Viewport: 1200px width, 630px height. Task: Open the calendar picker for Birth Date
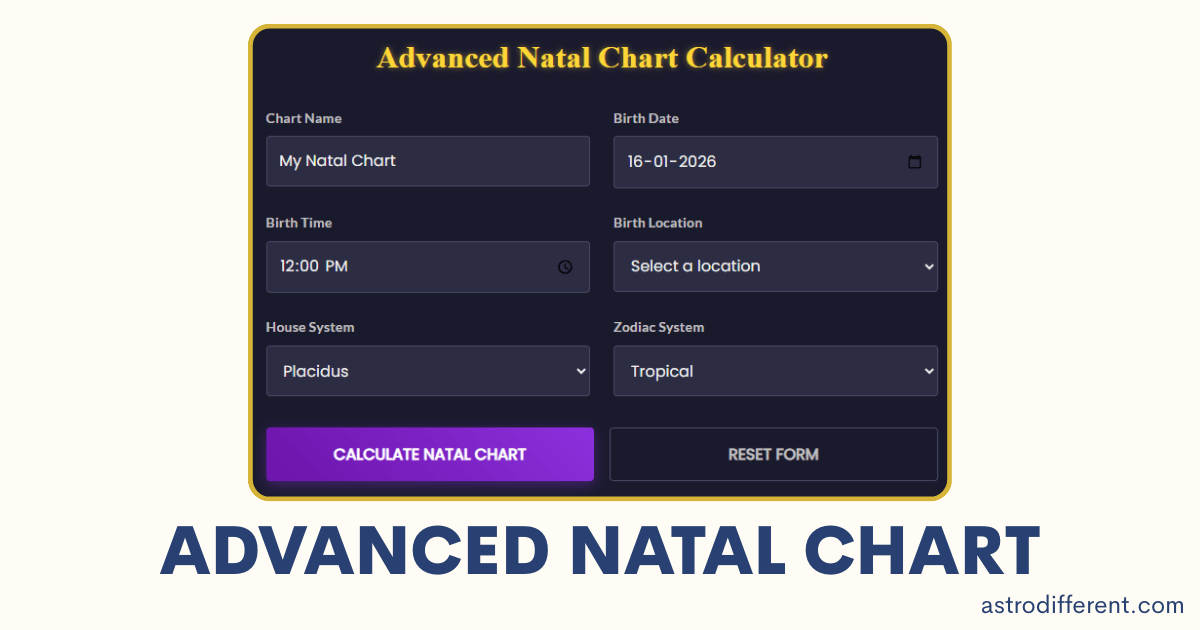point(915,161)
